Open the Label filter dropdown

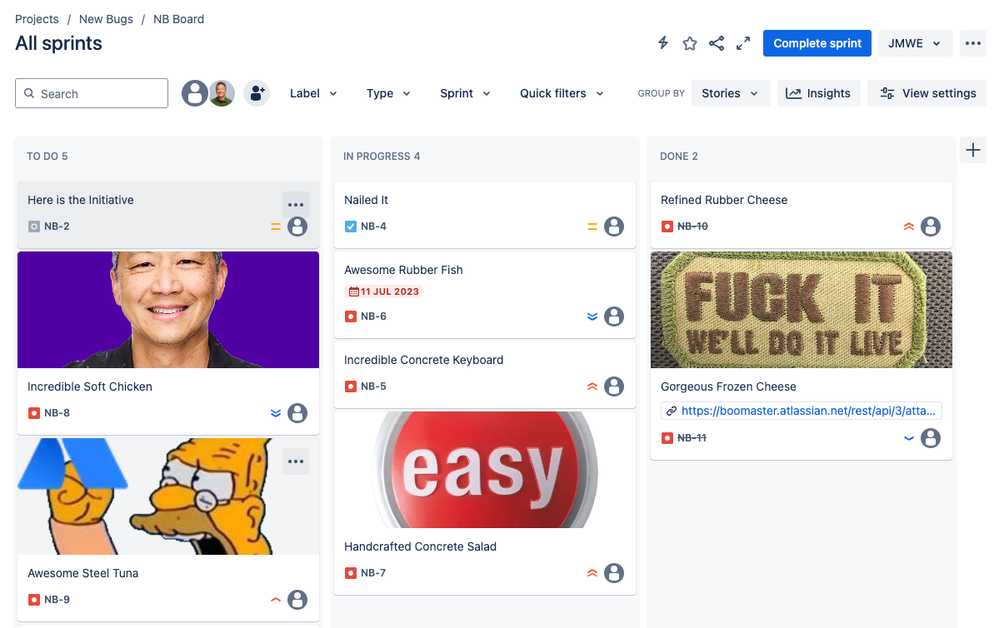pyautogui.click(x=313, y=94)
